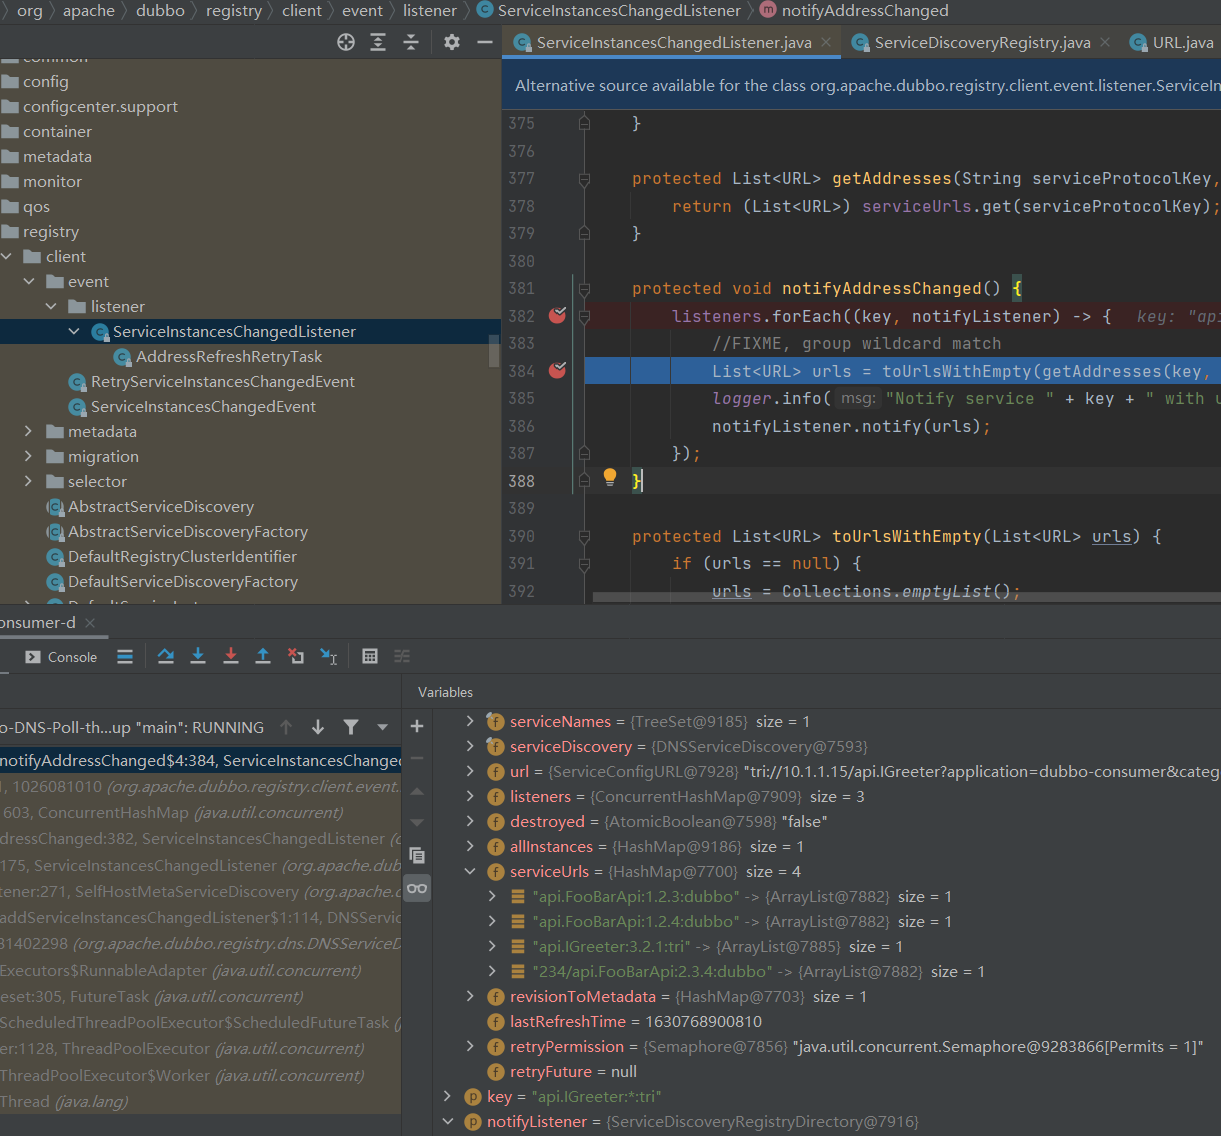Expand the metadata folder under client
This screenshot has width=1221, height=1136.
click(28, 431)
